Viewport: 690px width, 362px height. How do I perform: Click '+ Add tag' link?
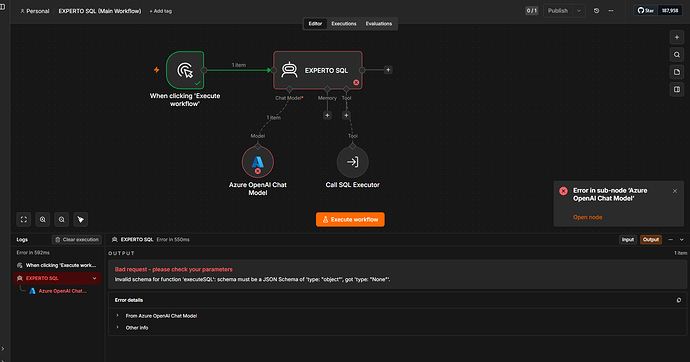pos(161,11)
